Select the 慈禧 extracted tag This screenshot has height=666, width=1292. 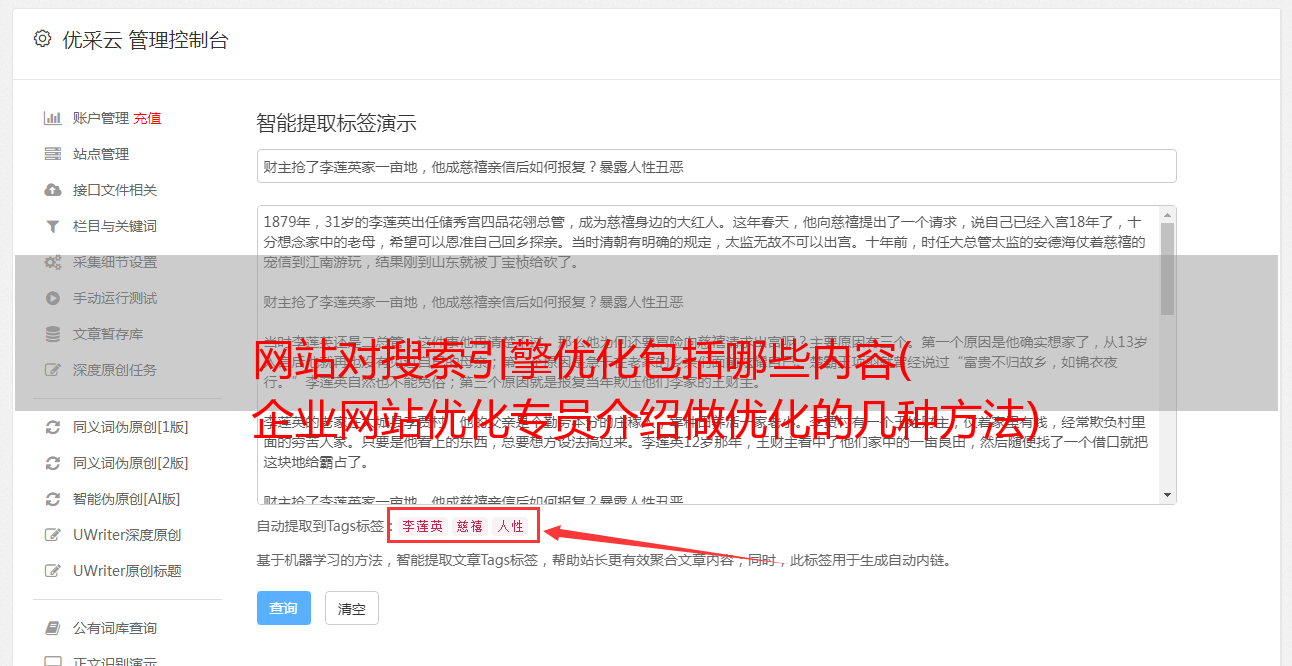[470, 526]
